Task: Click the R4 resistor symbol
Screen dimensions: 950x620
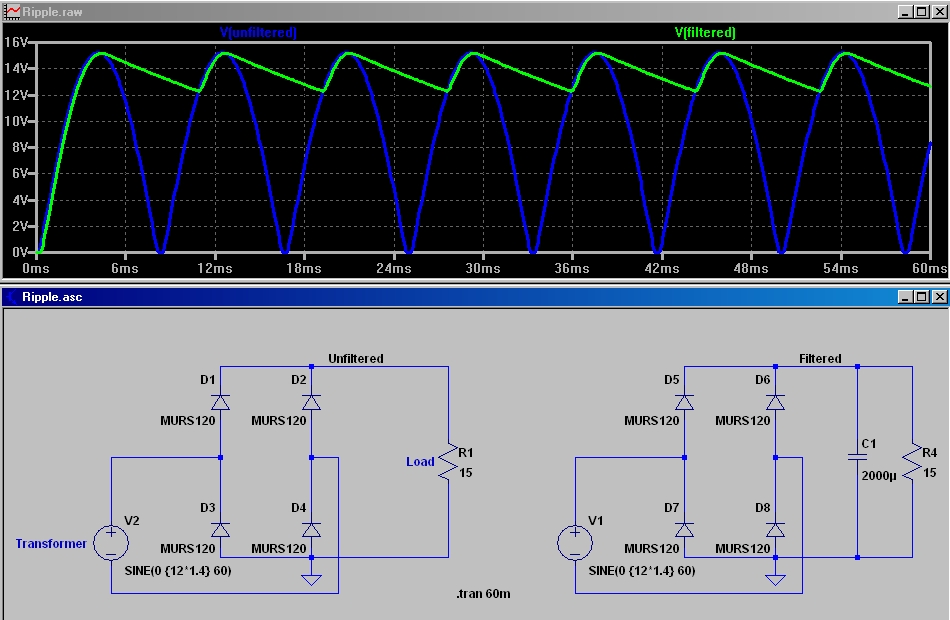Action: pos(912,462)
